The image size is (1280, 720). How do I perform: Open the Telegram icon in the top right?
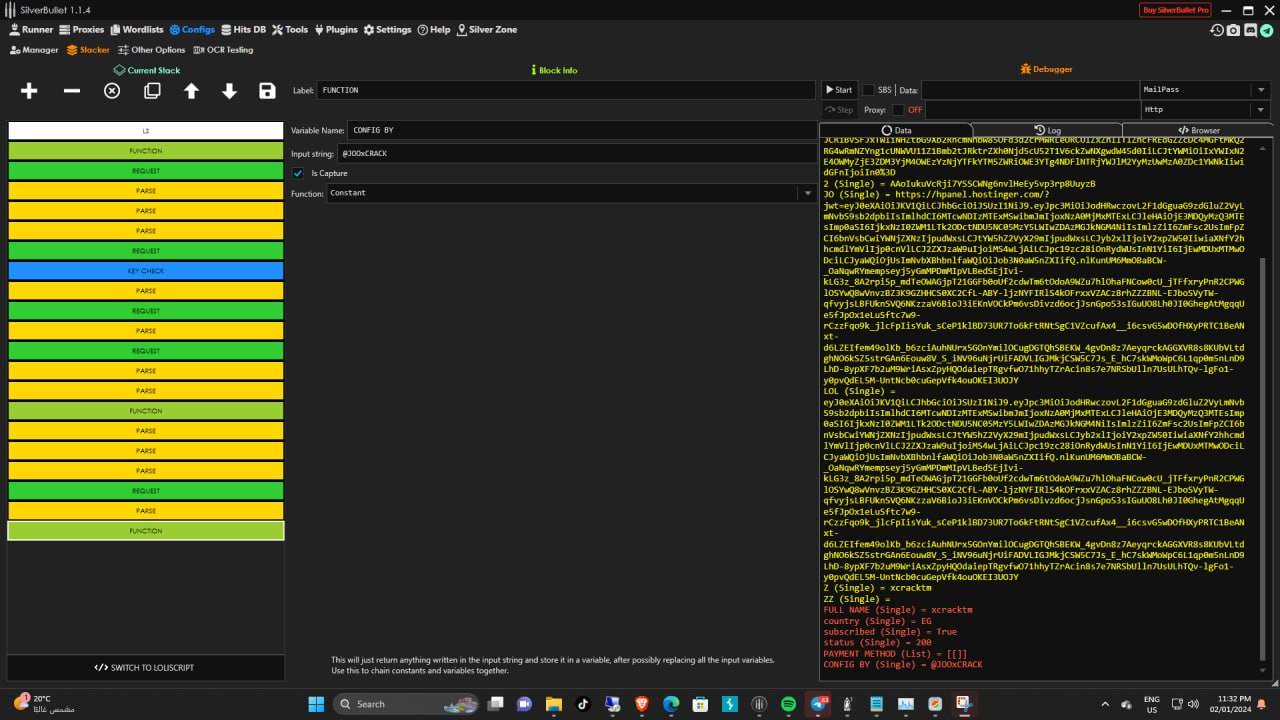1268,30
